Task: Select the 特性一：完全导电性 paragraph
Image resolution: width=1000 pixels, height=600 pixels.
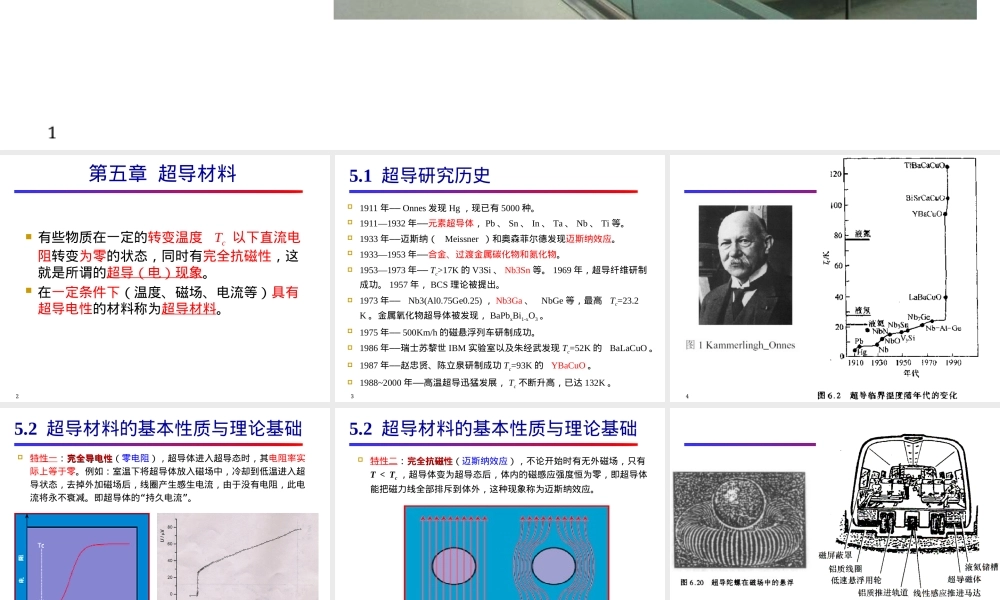Action: pyautogui.click(x=167, y=478)
